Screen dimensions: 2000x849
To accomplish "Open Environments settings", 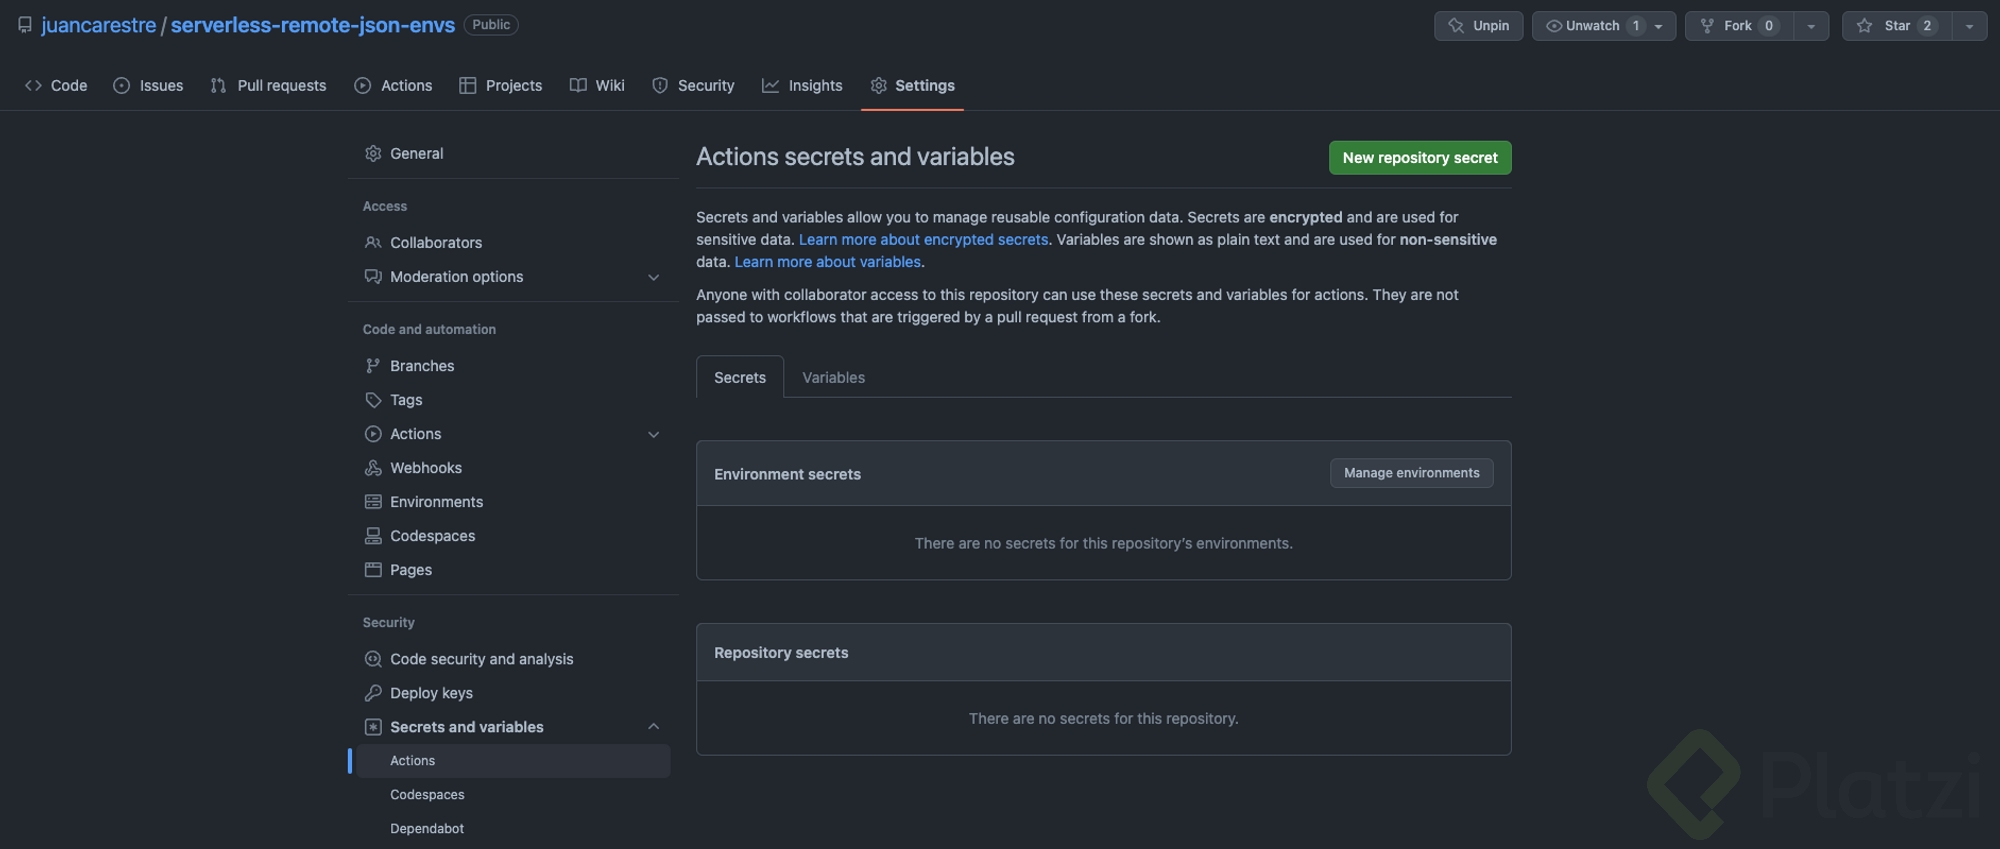I will (513, 502).
